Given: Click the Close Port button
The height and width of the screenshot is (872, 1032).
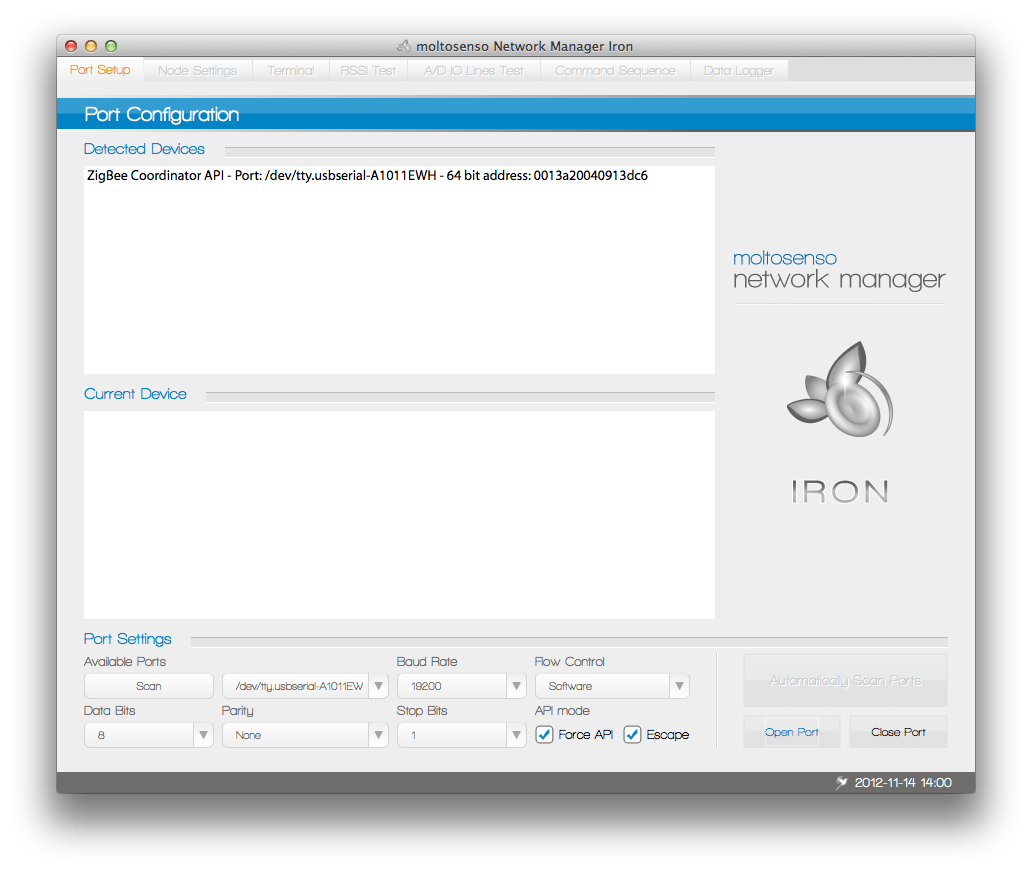Looking at the screenshot, I should pyautogui.click(x=898, y=732).
